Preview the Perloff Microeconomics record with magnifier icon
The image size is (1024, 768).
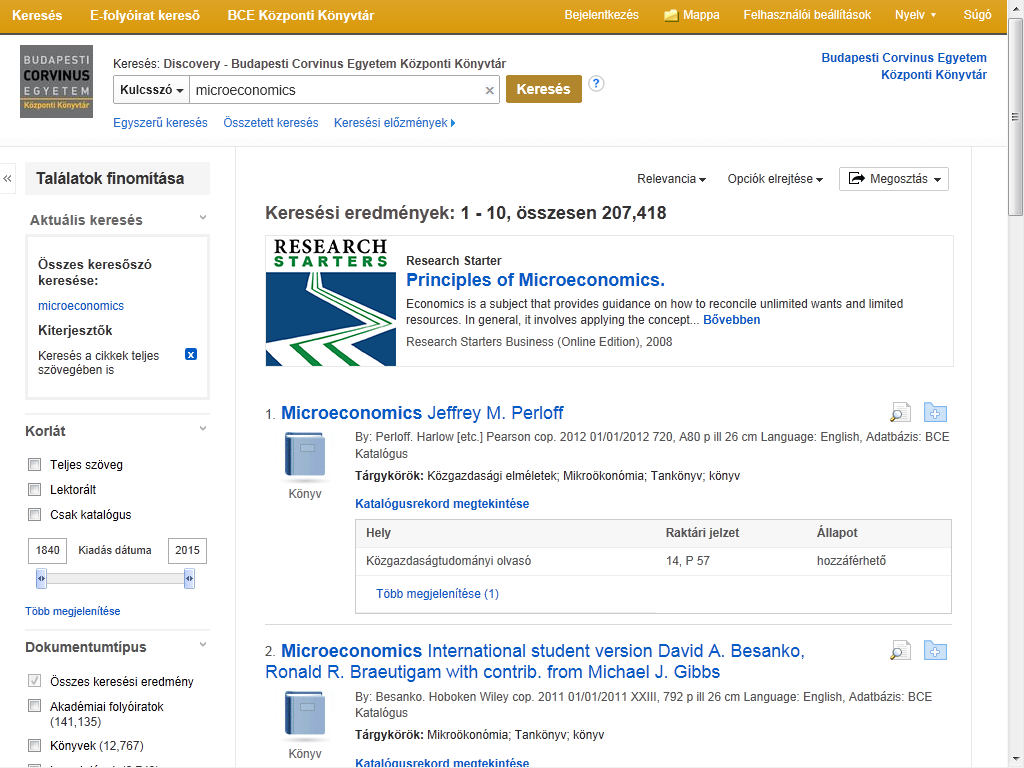tap(901, 413)
